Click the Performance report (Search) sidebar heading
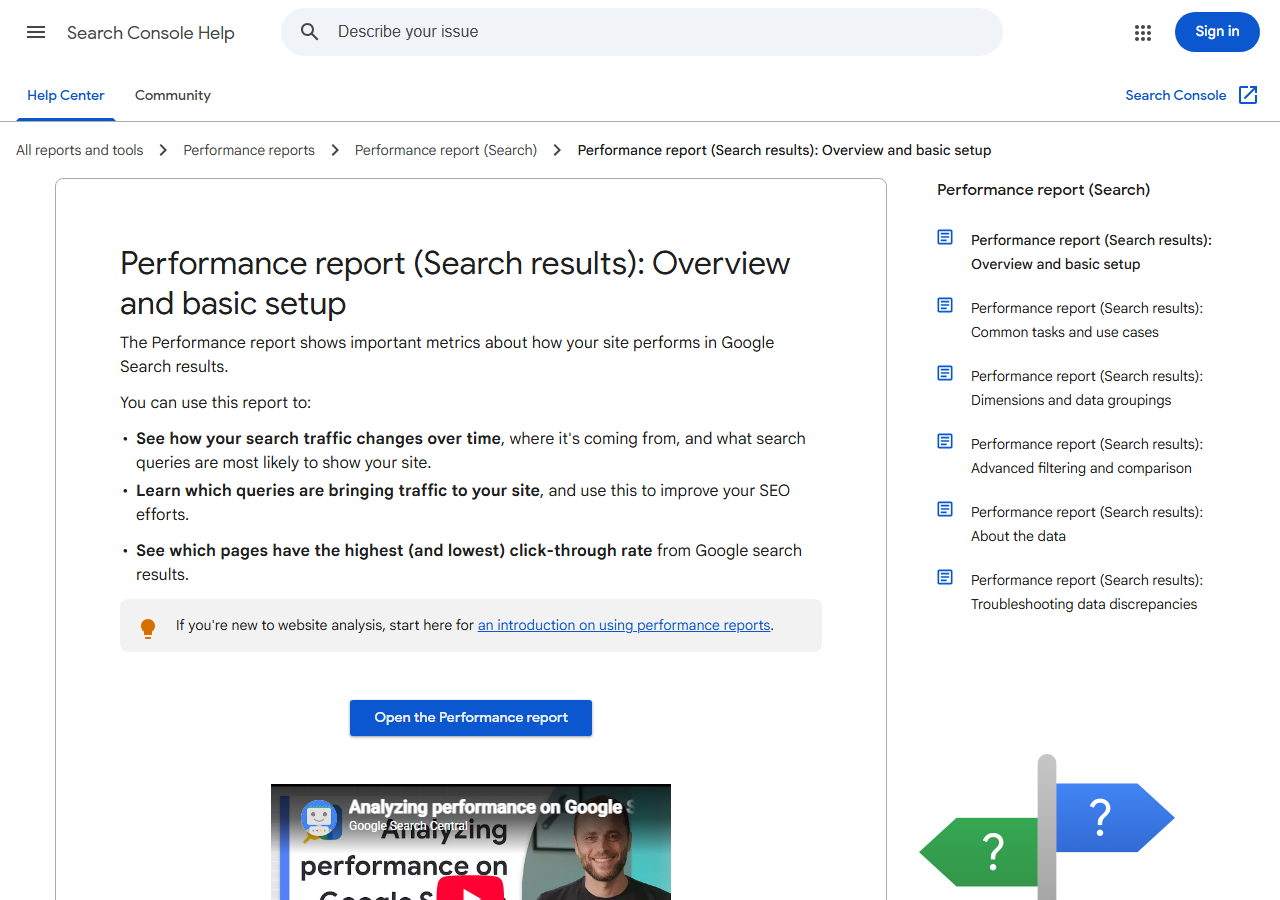 [x=1043, y=190]
